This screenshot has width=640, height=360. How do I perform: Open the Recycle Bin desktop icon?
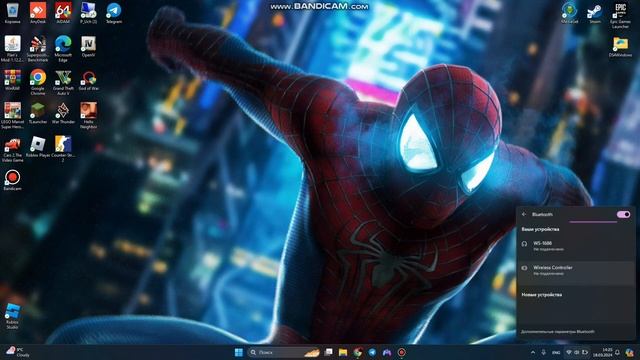click(12, 13)
